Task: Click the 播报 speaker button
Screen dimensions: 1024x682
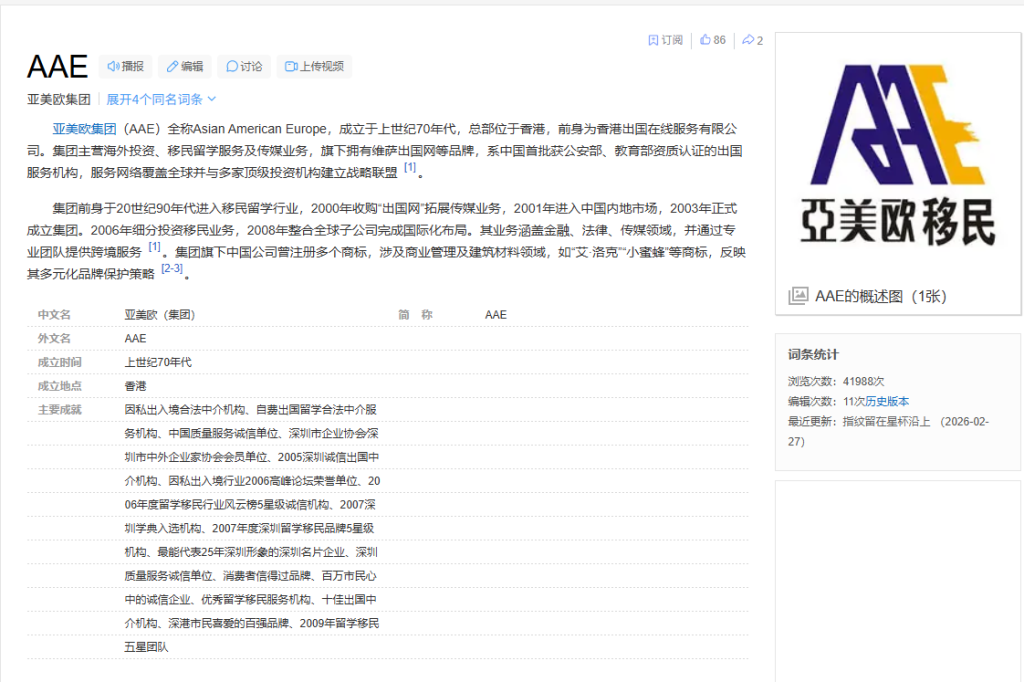Action: pyautogui.click(x=125, y=67)
